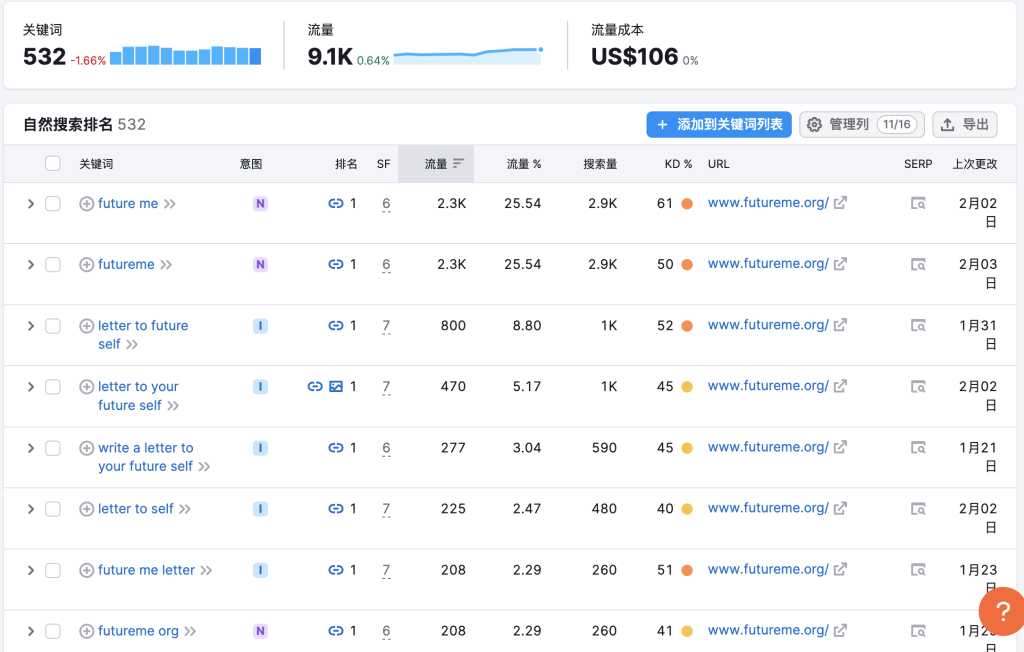Add futureme org via plus icon
This screenshot has width=1024, height=652.
86,631
